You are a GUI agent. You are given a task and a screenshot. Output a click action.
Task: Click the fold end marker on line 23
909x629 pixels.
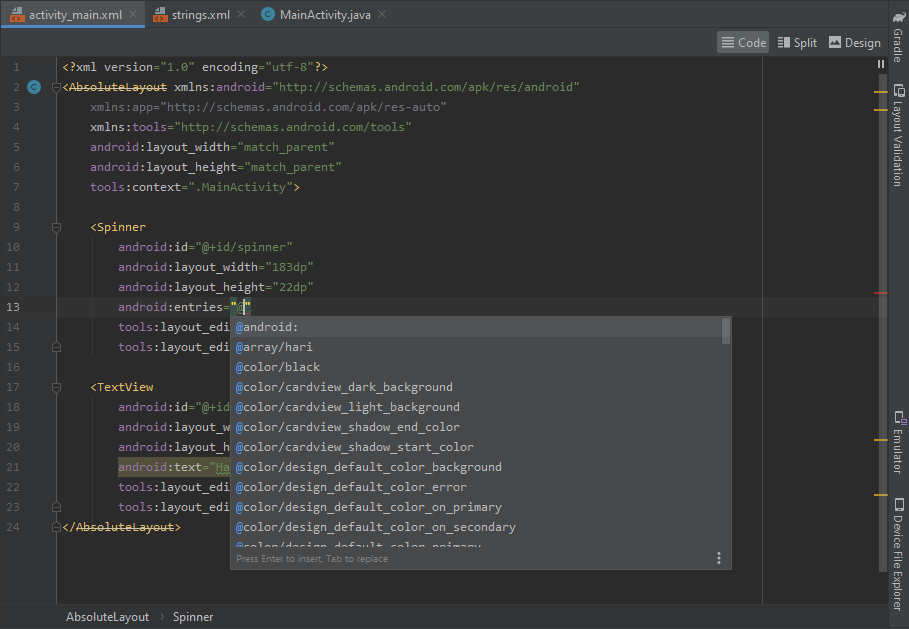pos(56,507)
